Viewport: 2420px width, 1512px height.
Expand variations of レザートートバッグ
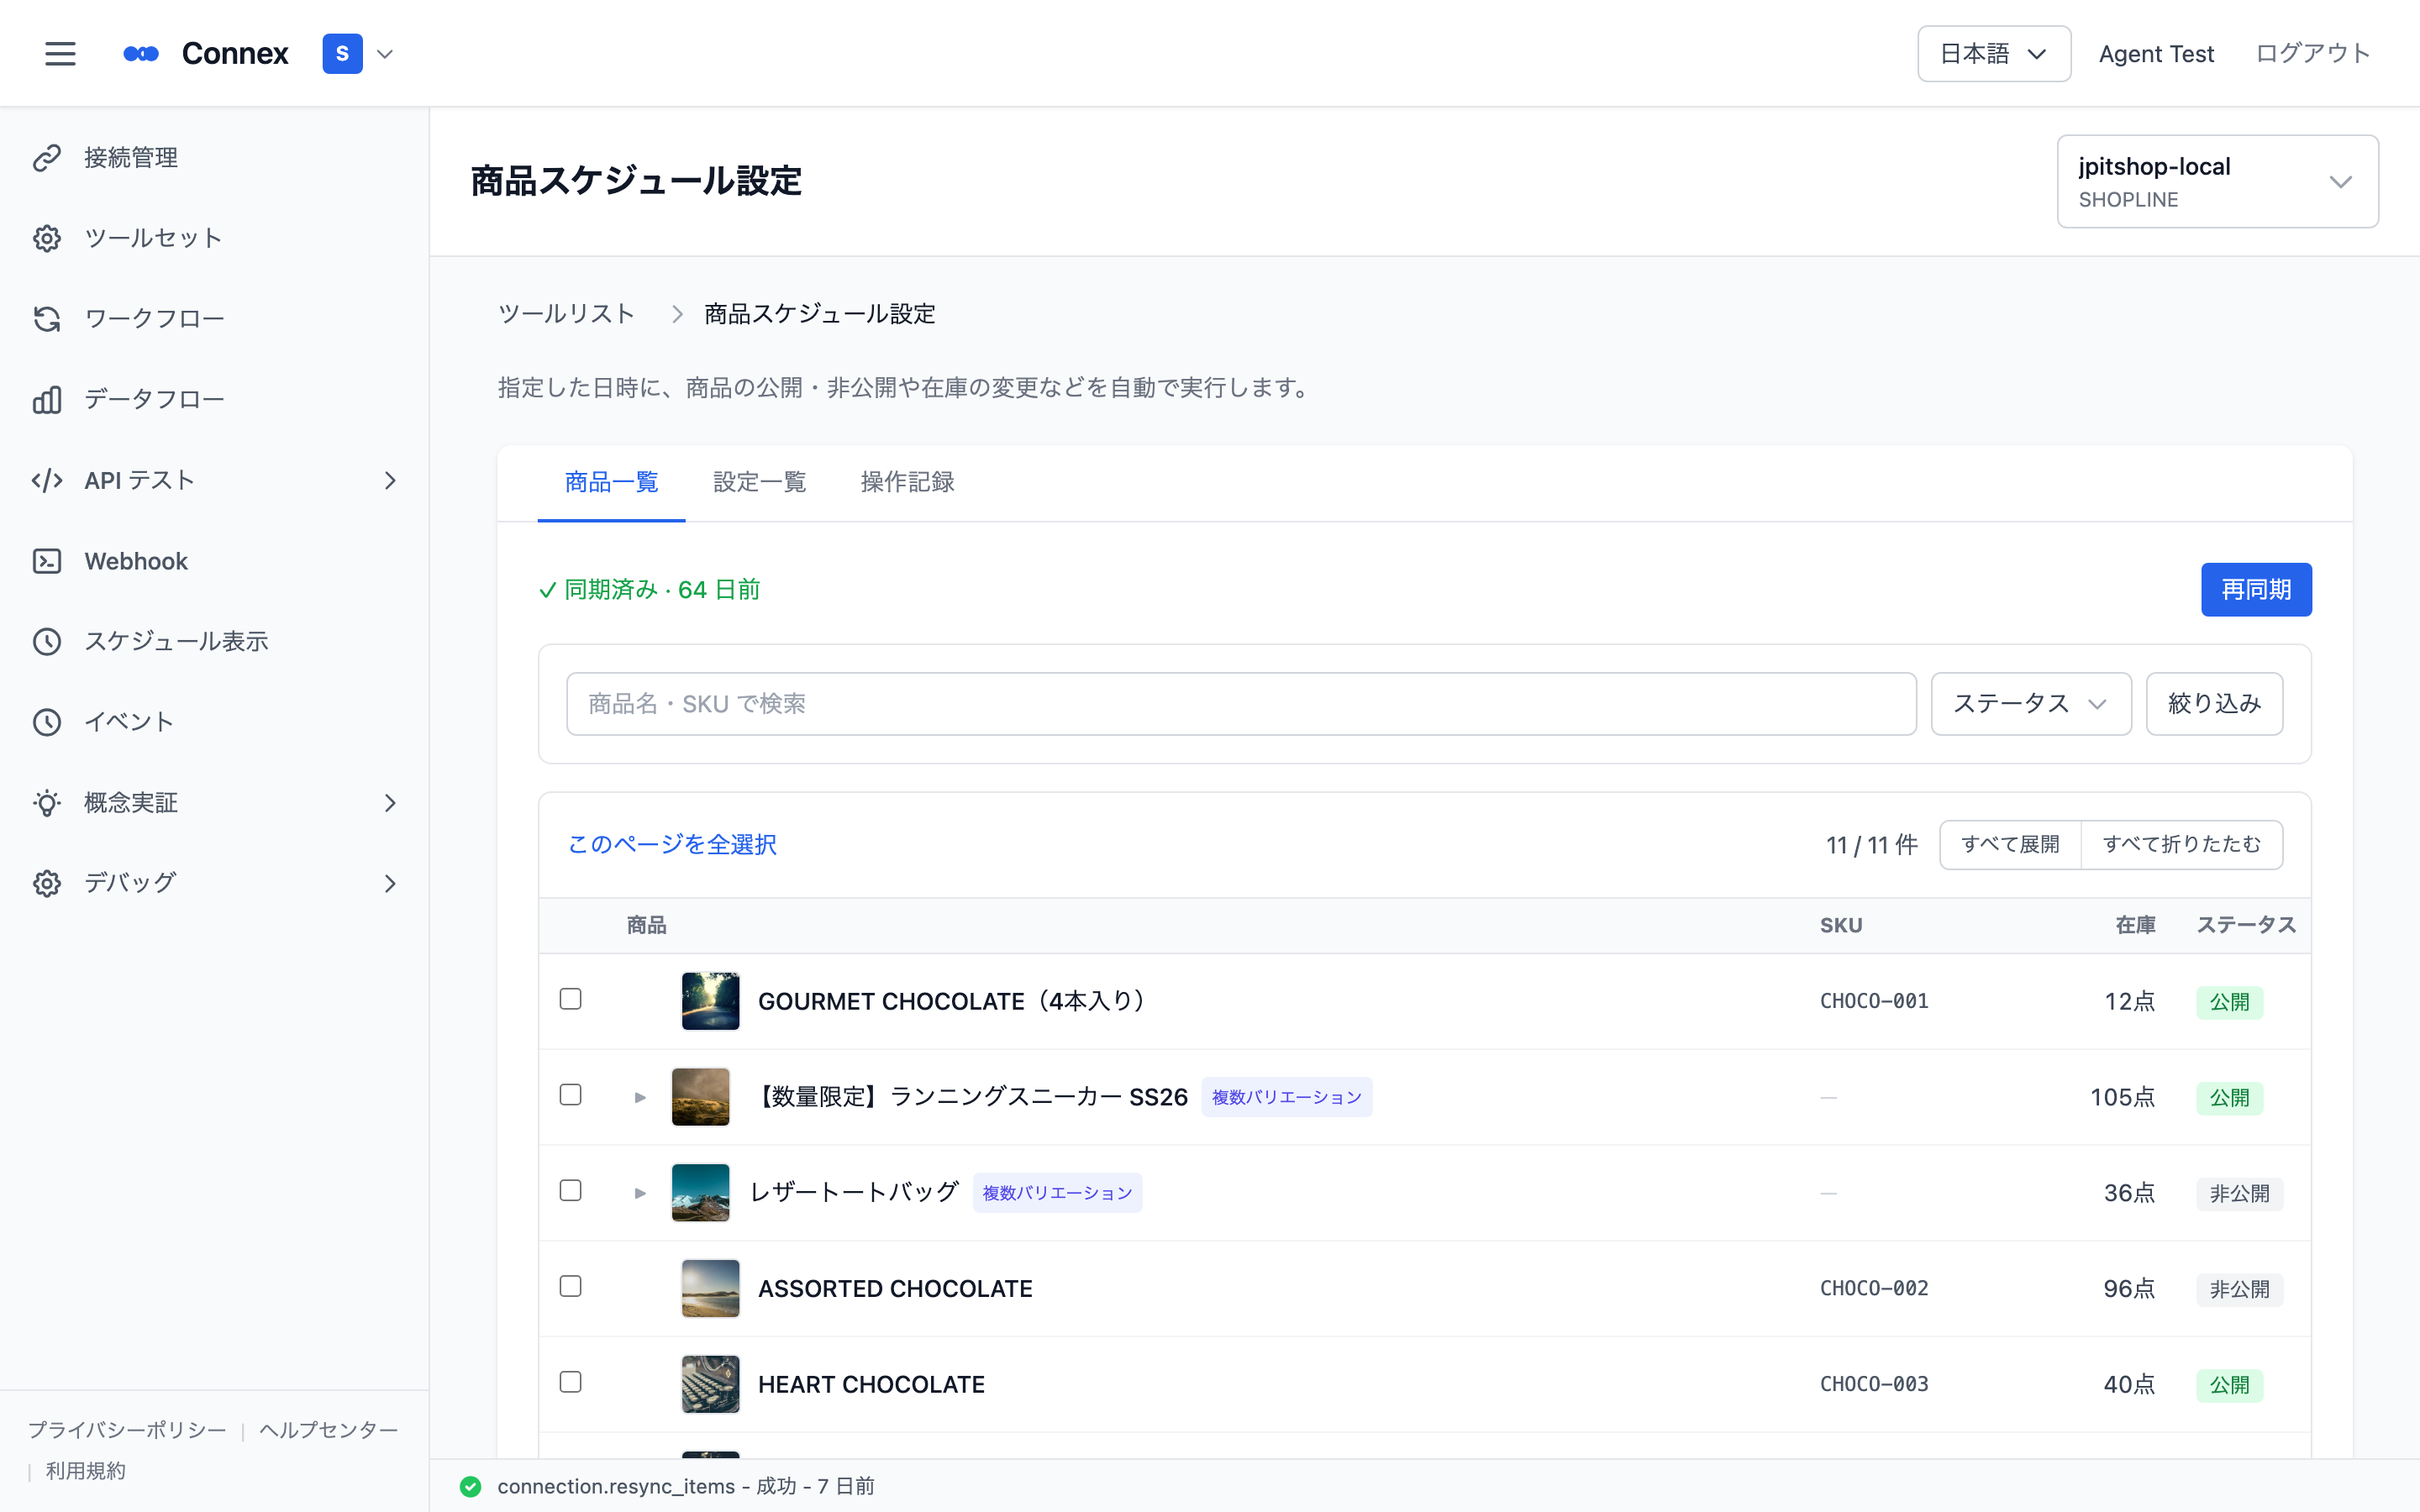(640, 1193)
